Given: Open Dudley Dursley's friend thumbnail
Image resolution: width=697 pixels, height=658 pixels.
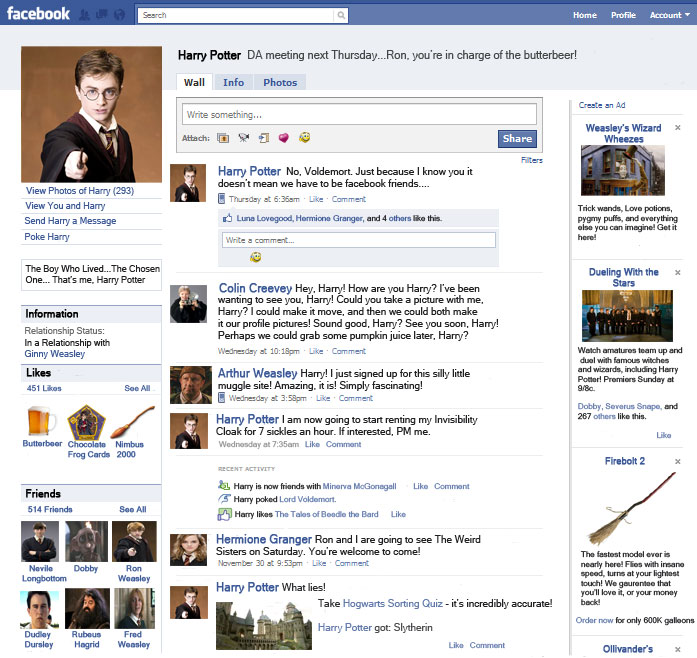Looking at the screenshot, I should click(40, 609).
